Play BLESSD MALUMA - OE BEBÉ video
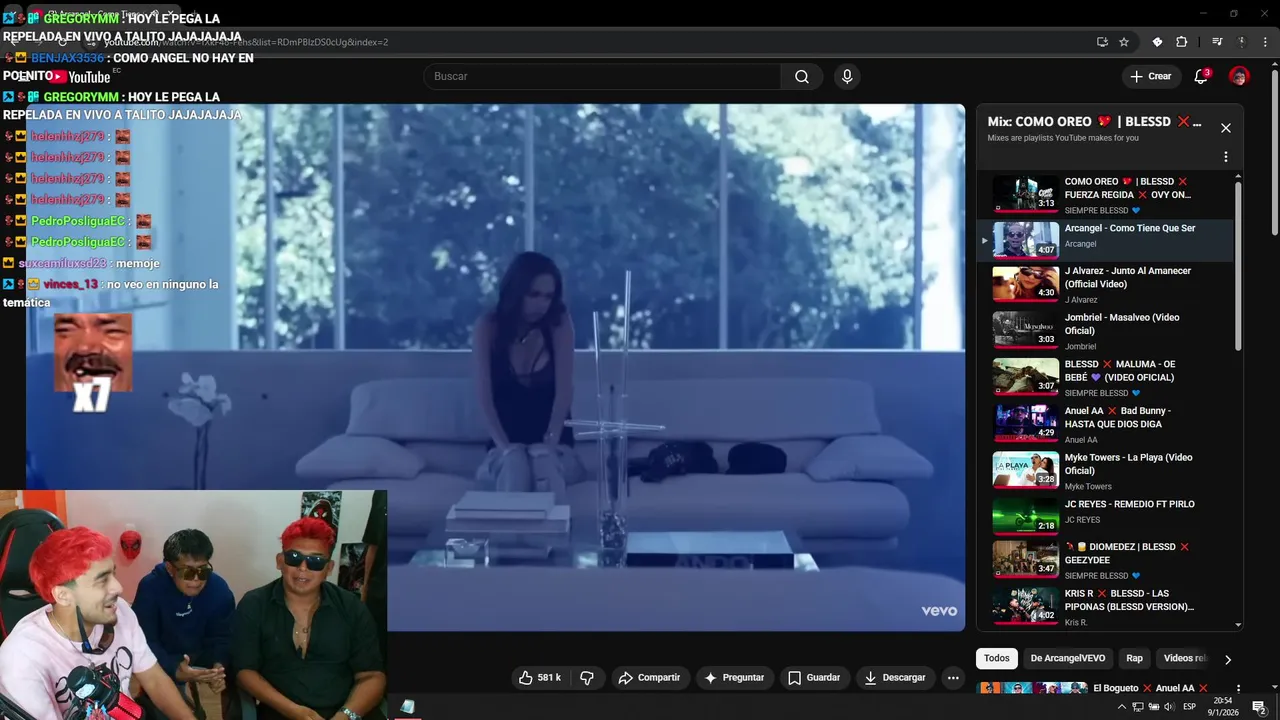Image resolution: width=1280 pixels, height=720 pixels. click(x=1107, y=378)
